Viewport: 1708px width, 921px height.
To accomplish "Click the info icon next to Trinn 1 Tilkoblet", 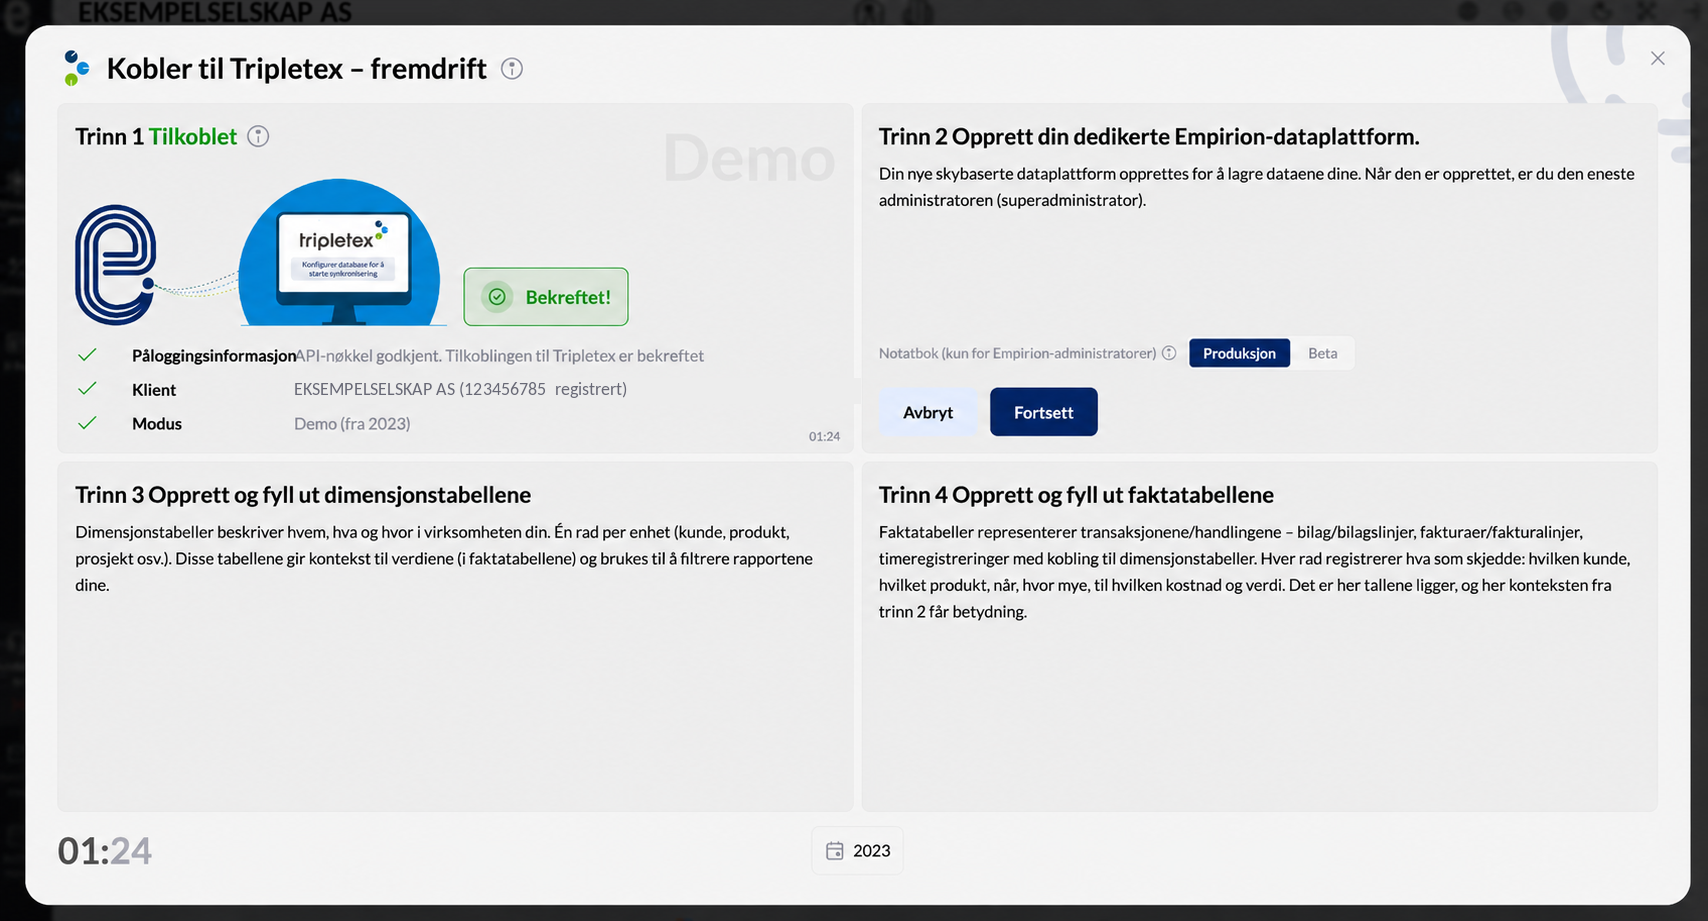I will pos(258,137).
